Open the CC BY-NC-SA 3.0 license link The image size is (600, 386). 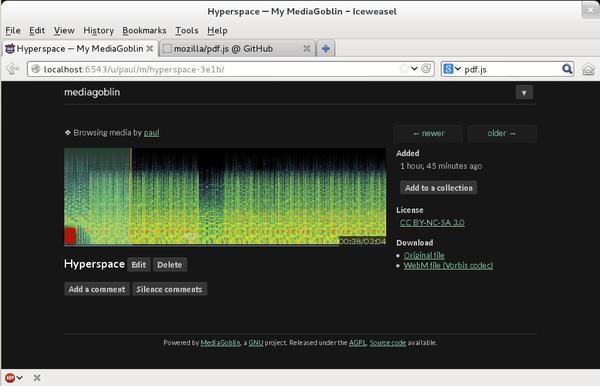click(432, 223)
